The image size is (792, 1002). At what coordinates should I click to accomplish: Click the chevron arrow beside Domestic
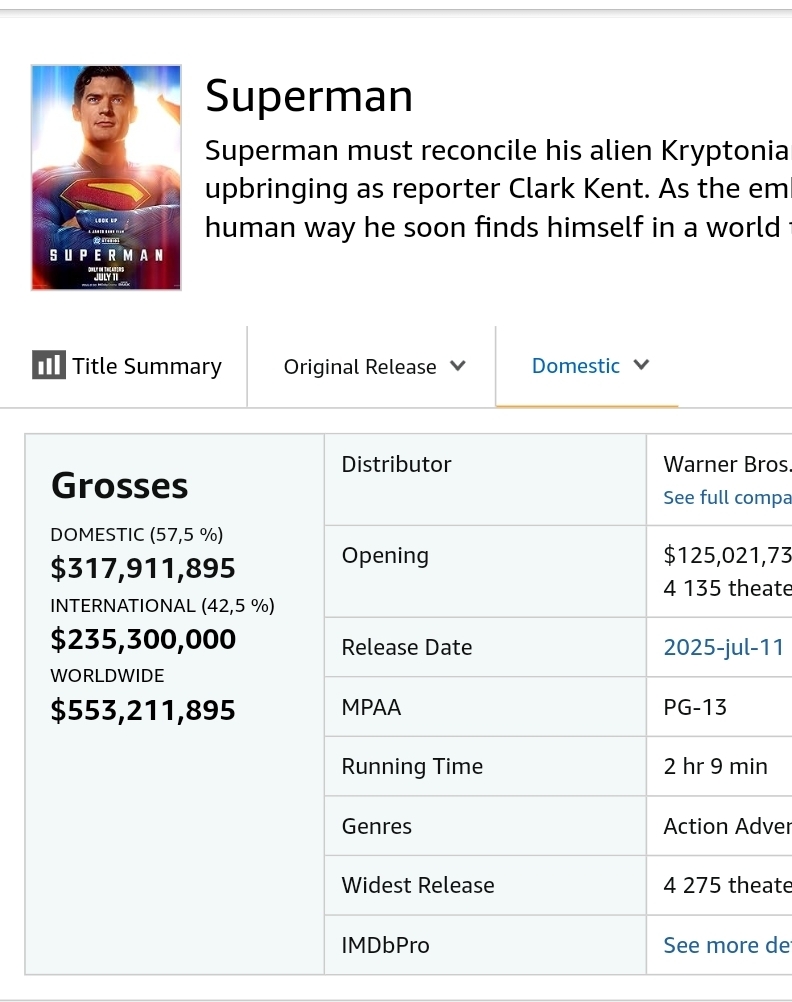click(642, 365)
